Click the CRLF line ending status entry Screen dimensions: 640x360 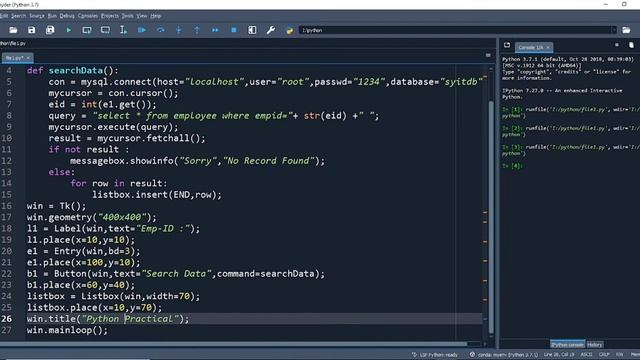pyautogui.click(x=604, y=355)
